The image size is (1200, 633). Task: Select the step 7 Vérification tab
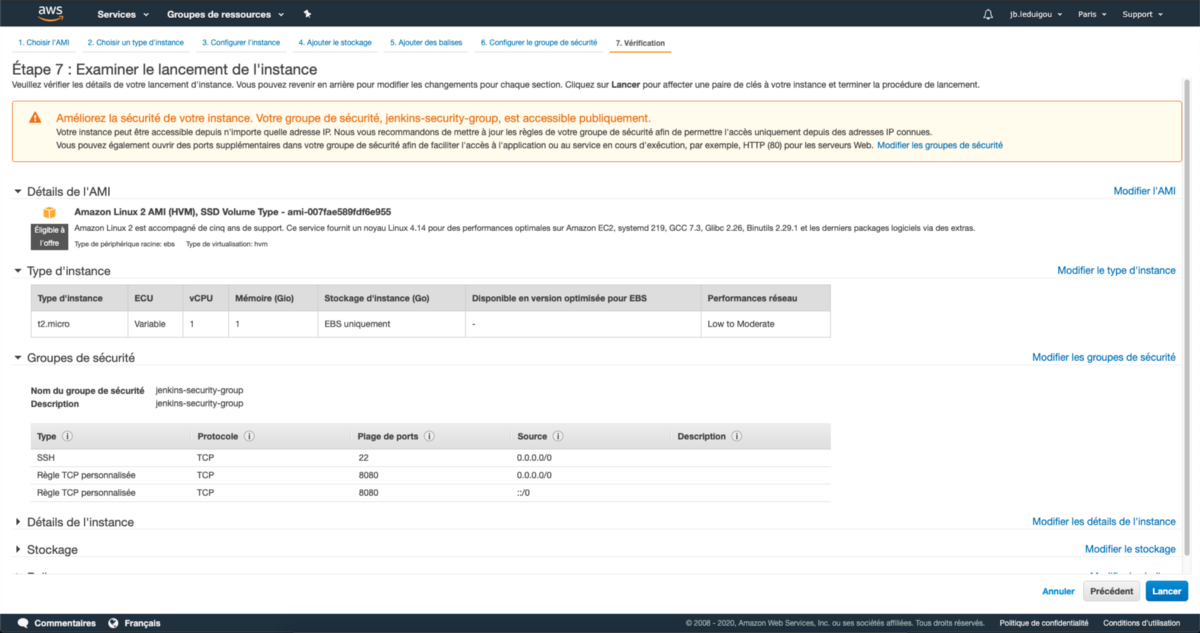[x=640, y=43]
